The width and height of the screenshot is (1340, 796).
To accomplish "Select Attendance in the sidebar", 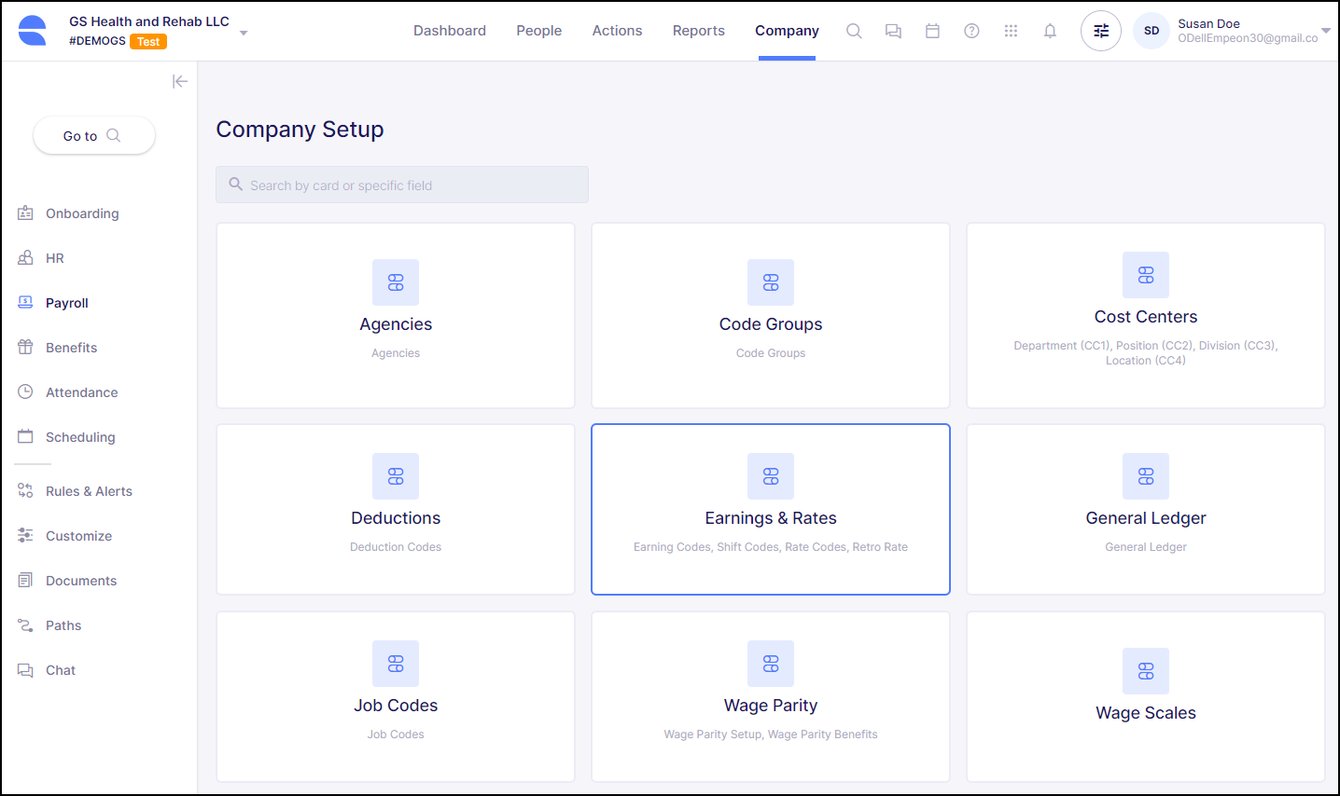I will tap(81, 393).
